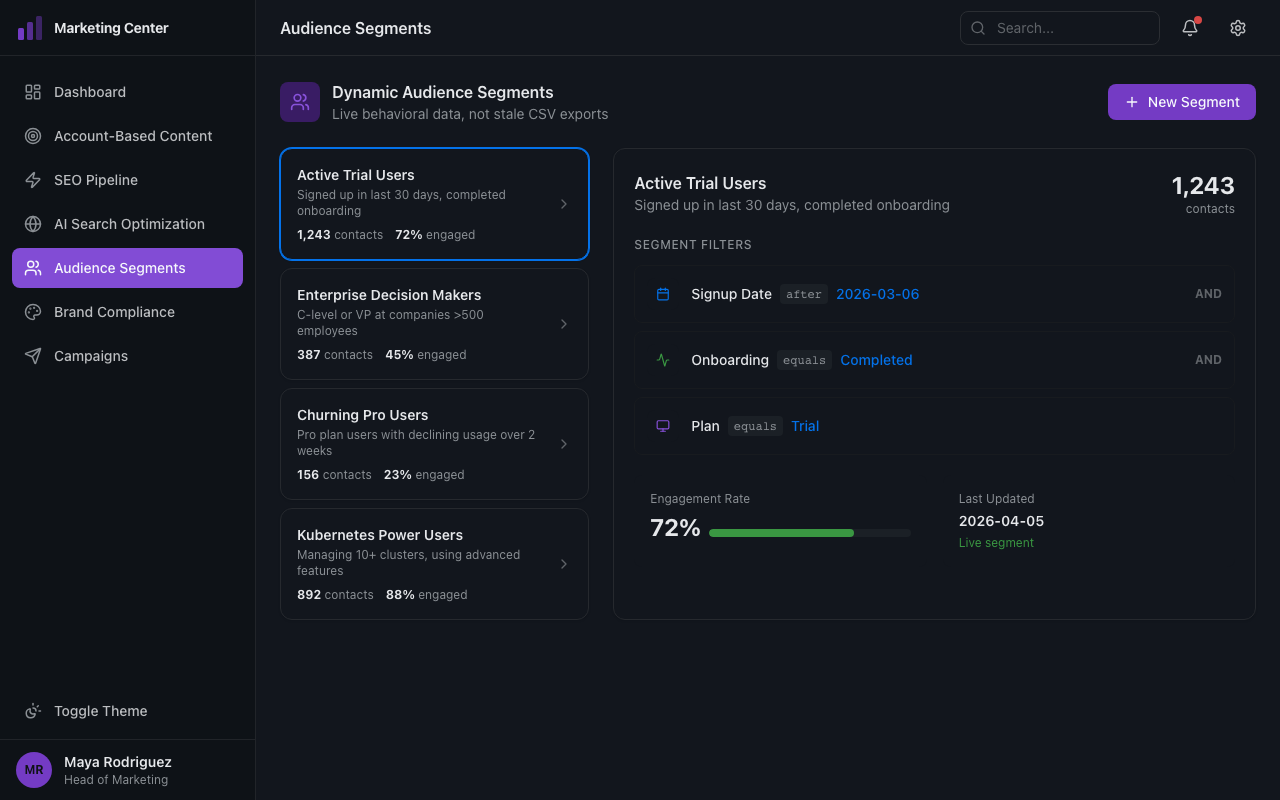Expand the Churning Pro Users segment
This screenshot has height=800, width=1280.
pos(434,444)
